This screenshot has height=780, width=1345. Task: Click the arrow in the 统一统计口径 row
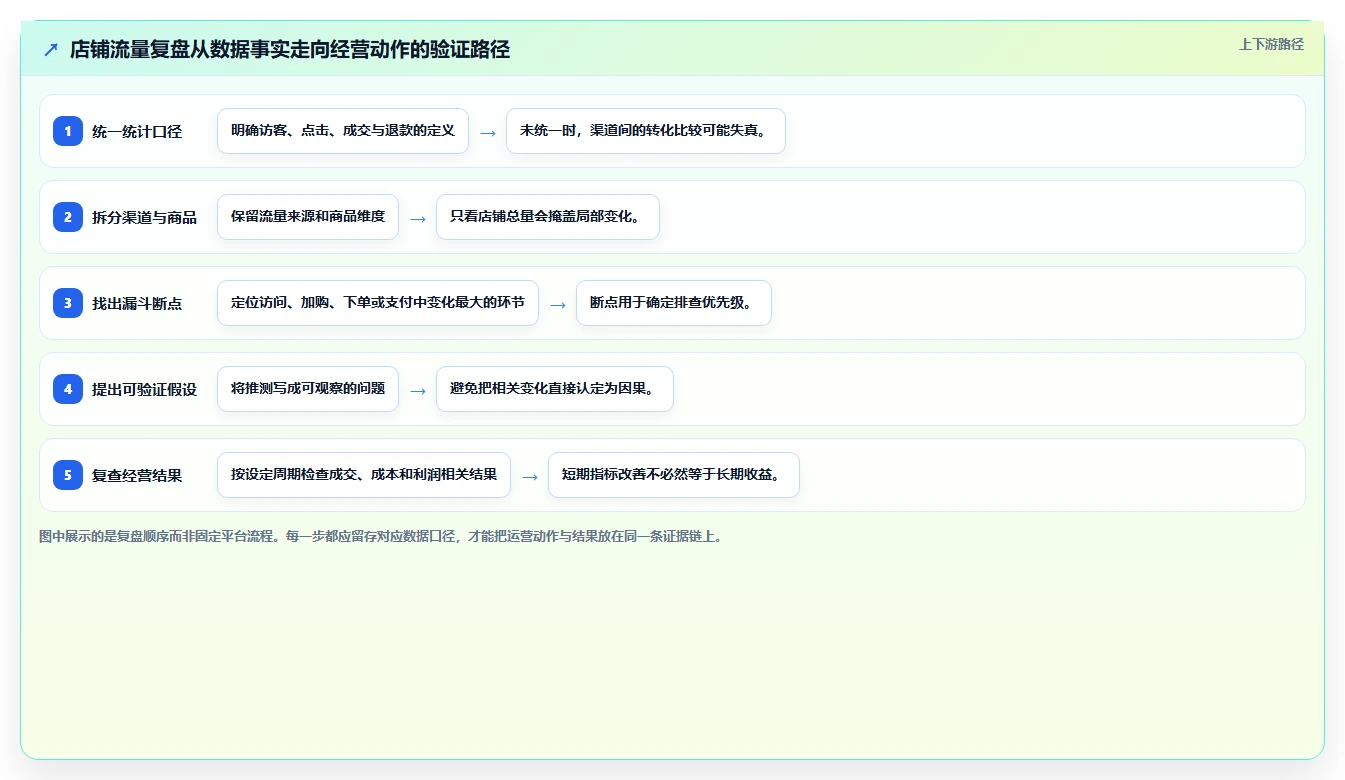[x=488, y=132]
